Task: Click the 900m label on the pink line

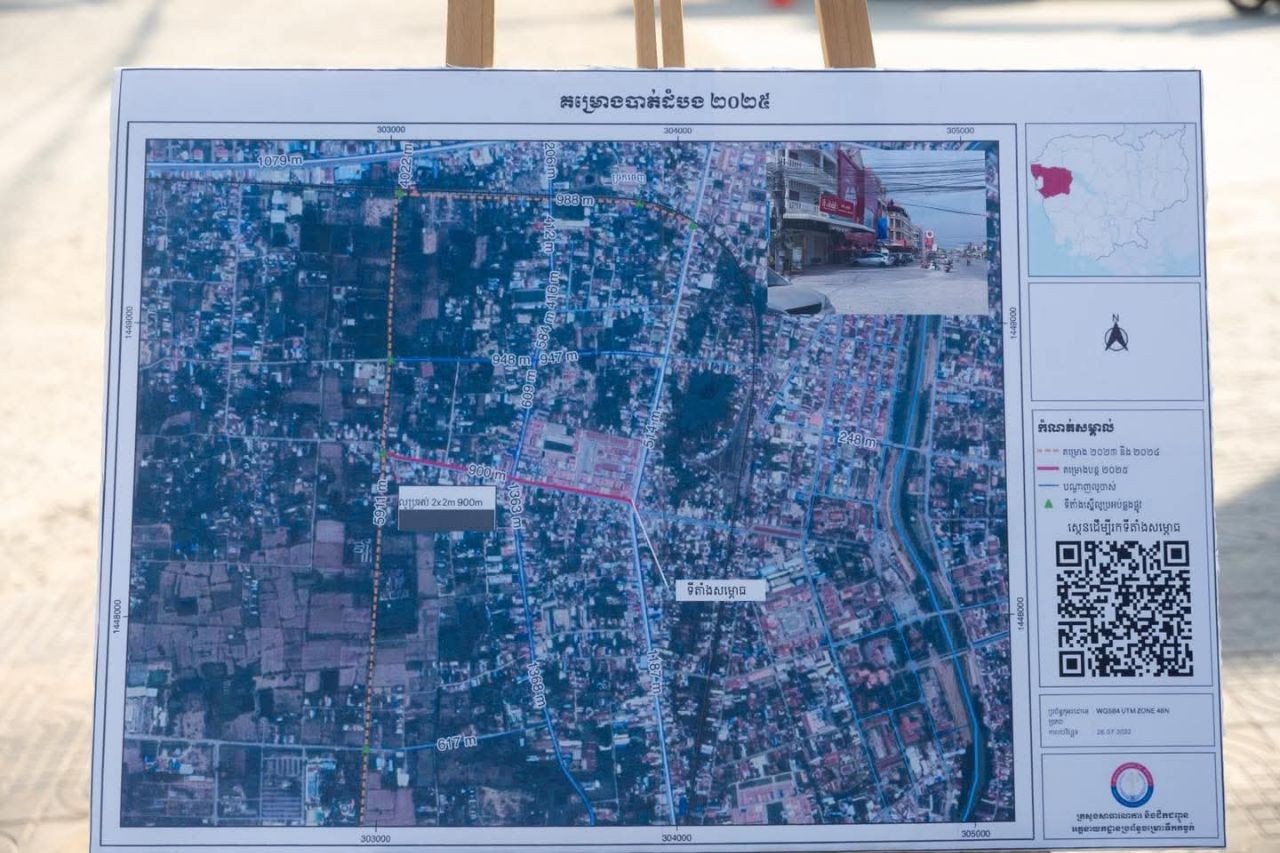Action: 486,474
